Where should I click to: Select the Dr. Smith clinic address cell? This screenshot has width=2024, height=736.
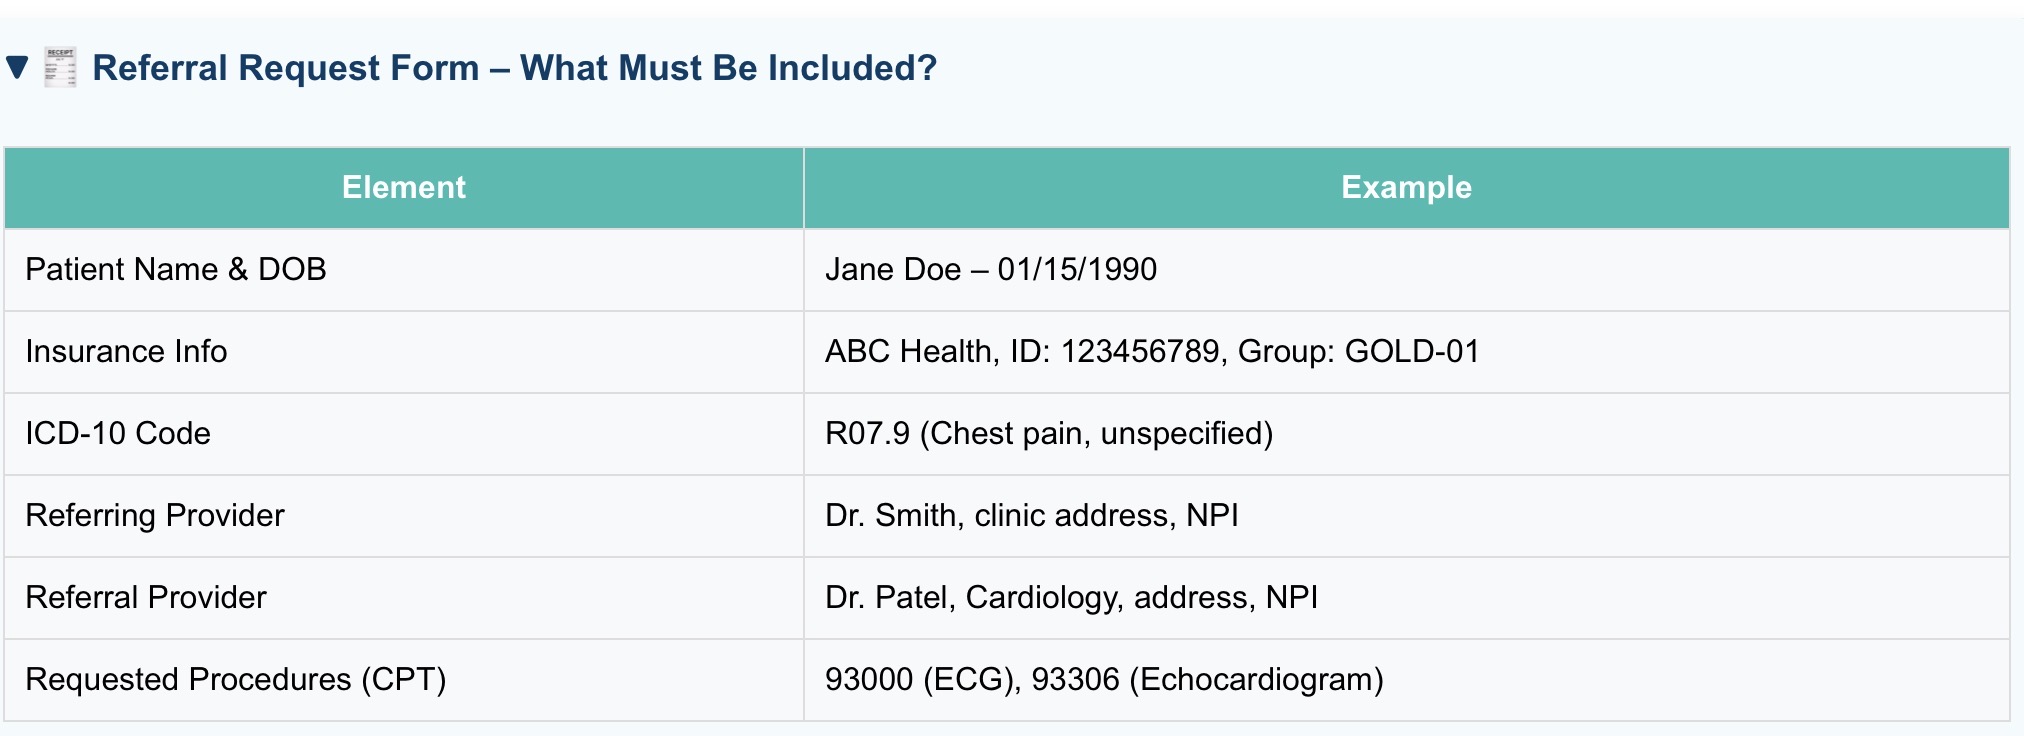pos(1406,516)
